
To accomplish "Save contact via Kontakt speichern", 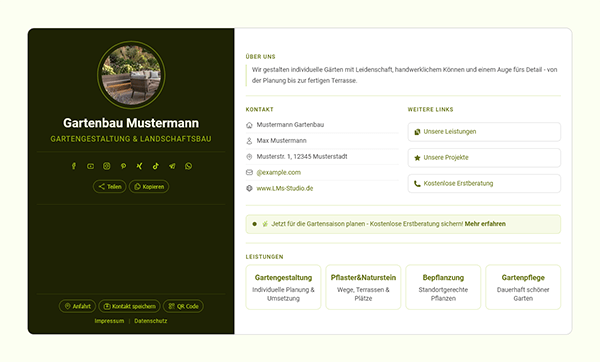I will [x=129, y=306].
